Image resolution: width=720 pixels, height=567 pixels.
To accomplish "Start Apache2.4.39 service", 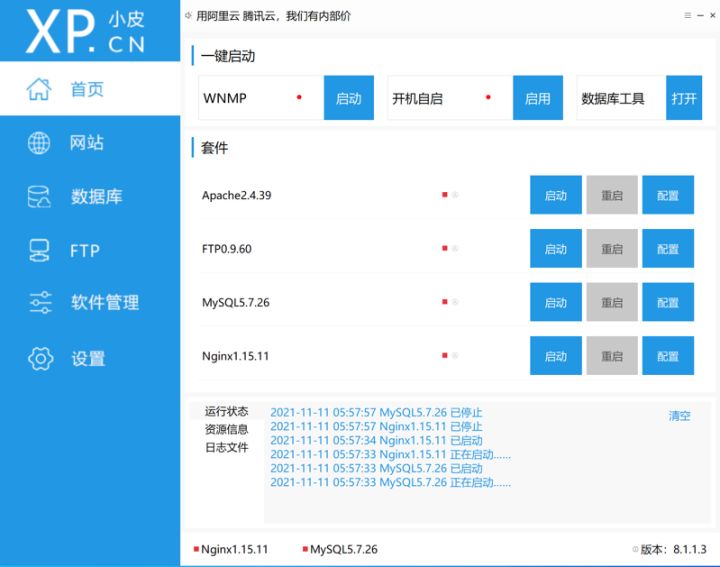I will coord(555,196).
